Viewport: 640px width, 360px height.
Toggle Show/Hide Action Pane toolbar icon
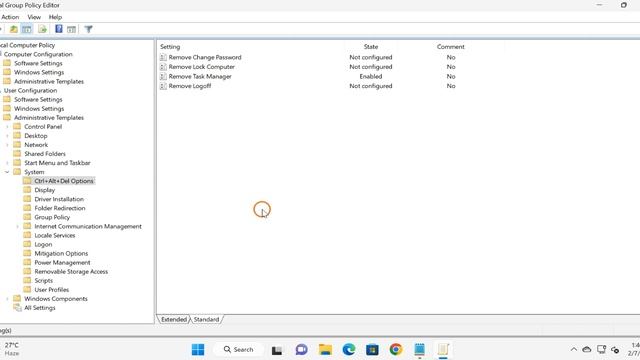pyautogui.click(x=71, y=29)
